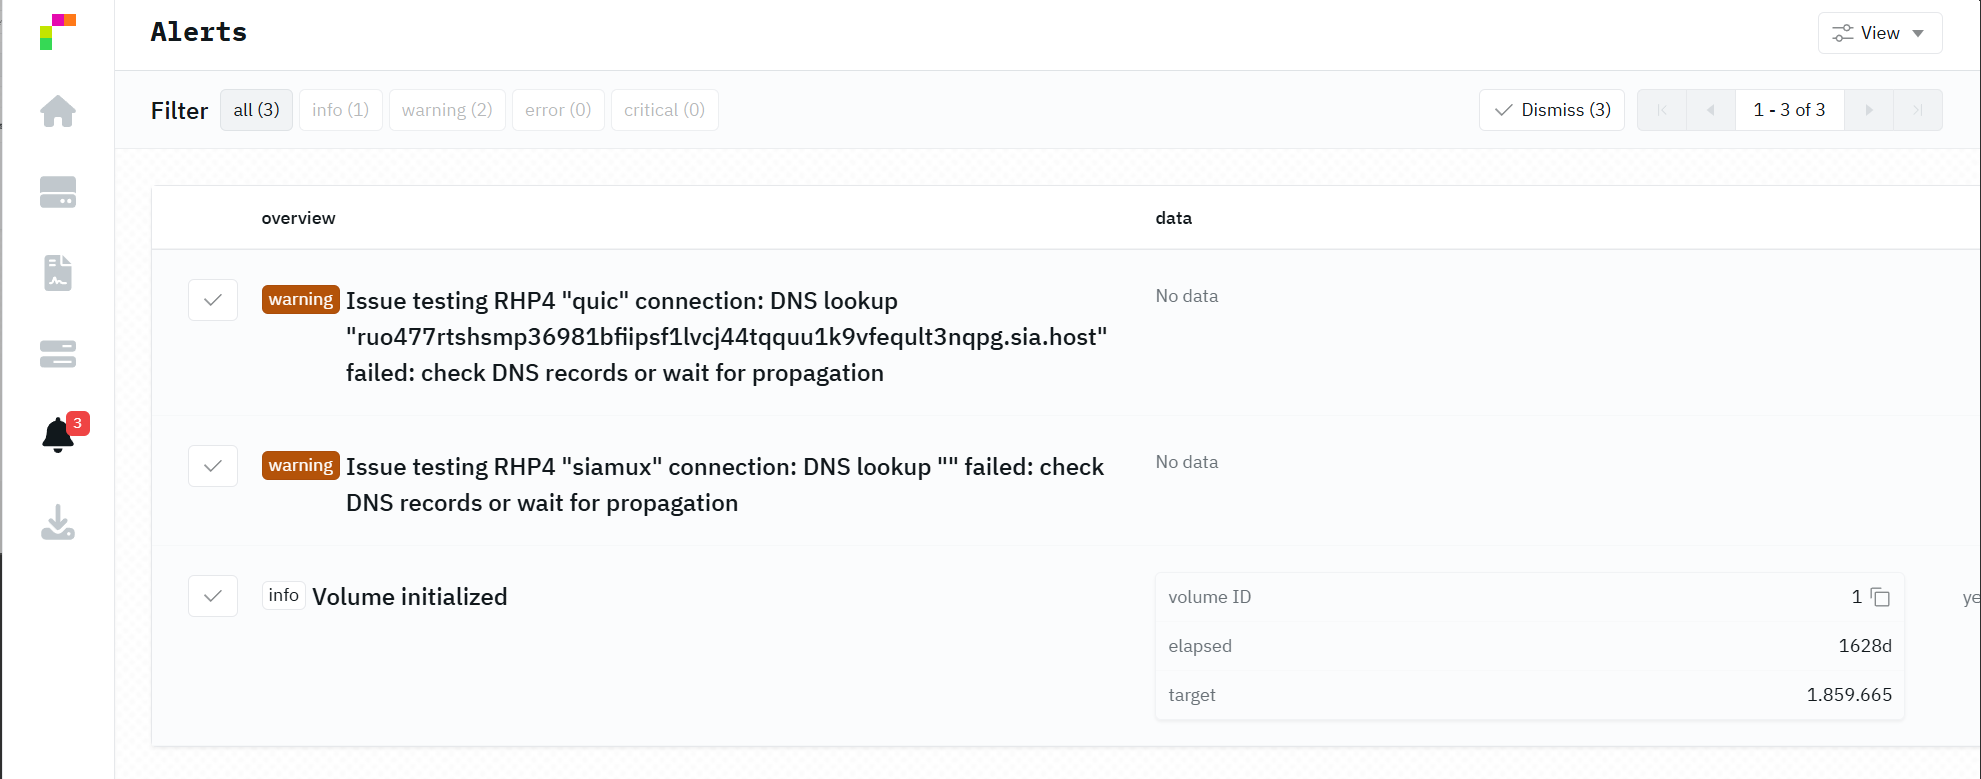
Task: Go to the Home dashboard icon
Action: [58, 111]
